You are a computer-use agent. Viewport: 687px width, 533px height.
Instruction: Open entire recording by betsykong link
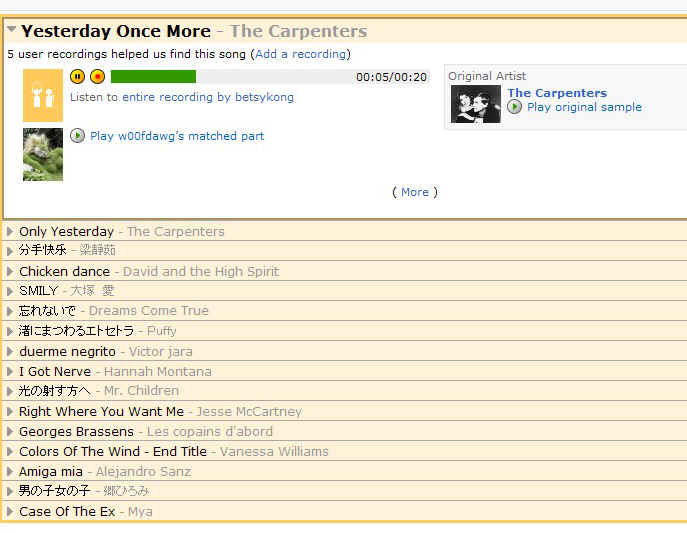[x=208, y=97]
